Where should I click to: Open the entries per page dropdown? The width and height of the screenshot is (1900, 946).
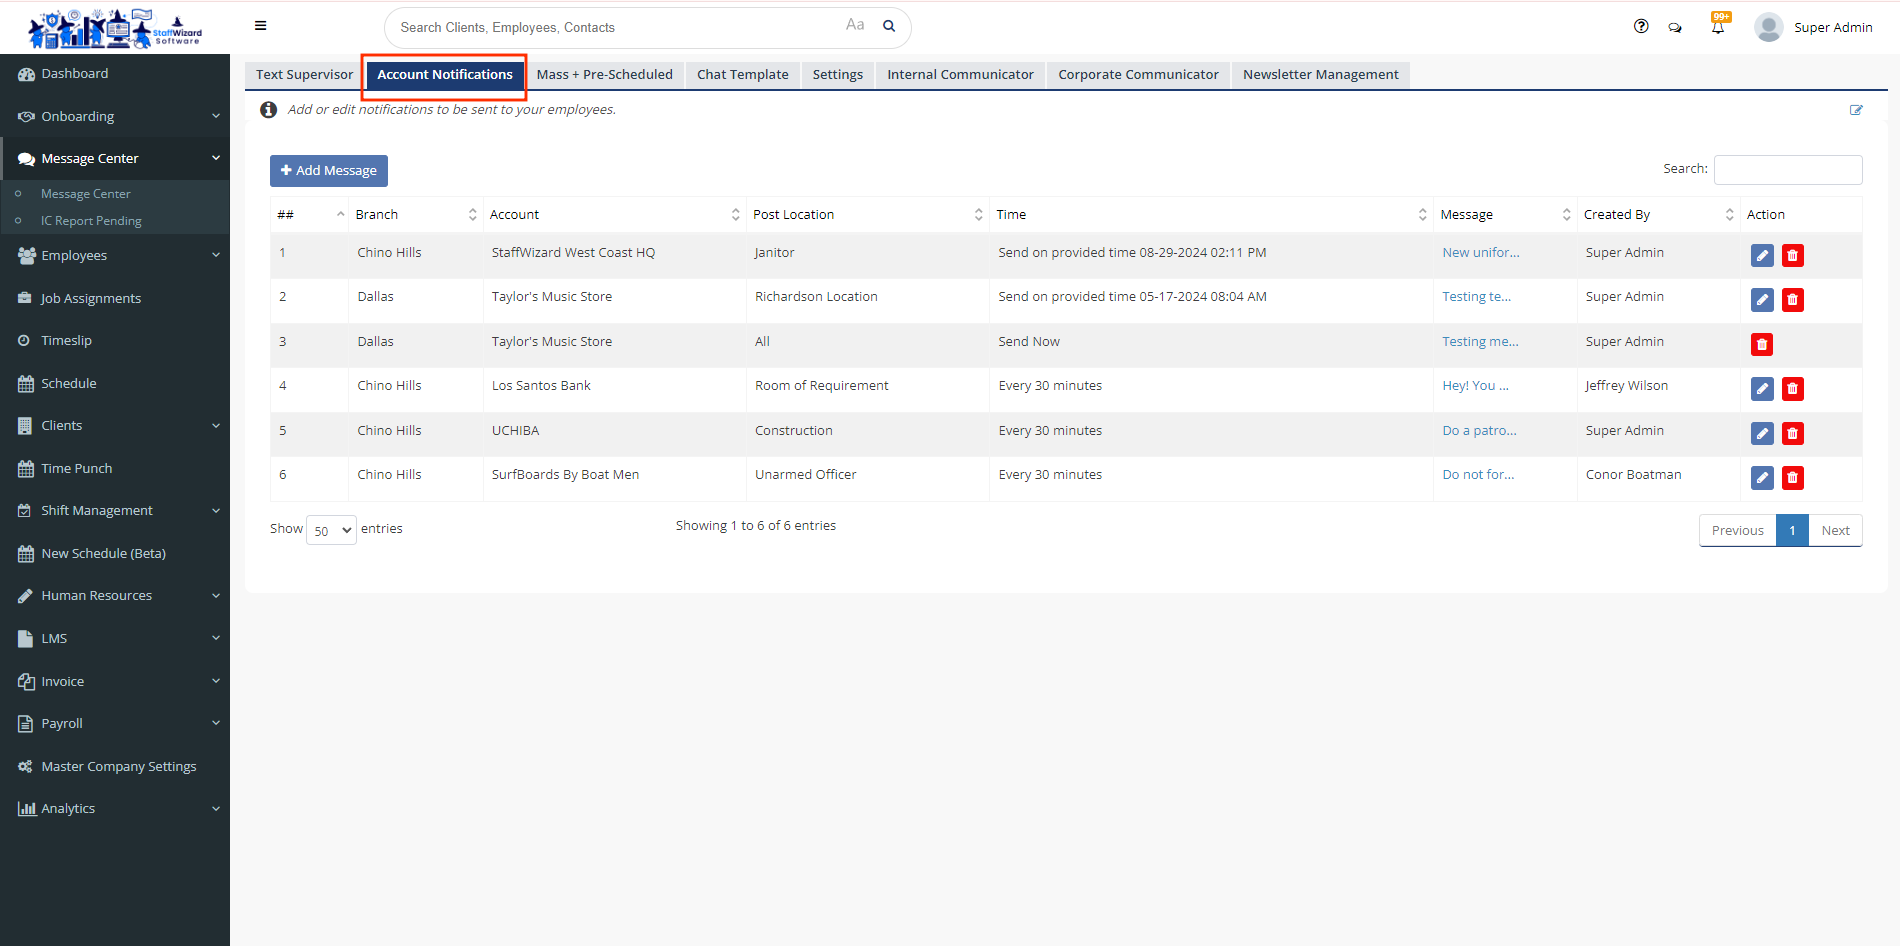[x=331, y=530]
